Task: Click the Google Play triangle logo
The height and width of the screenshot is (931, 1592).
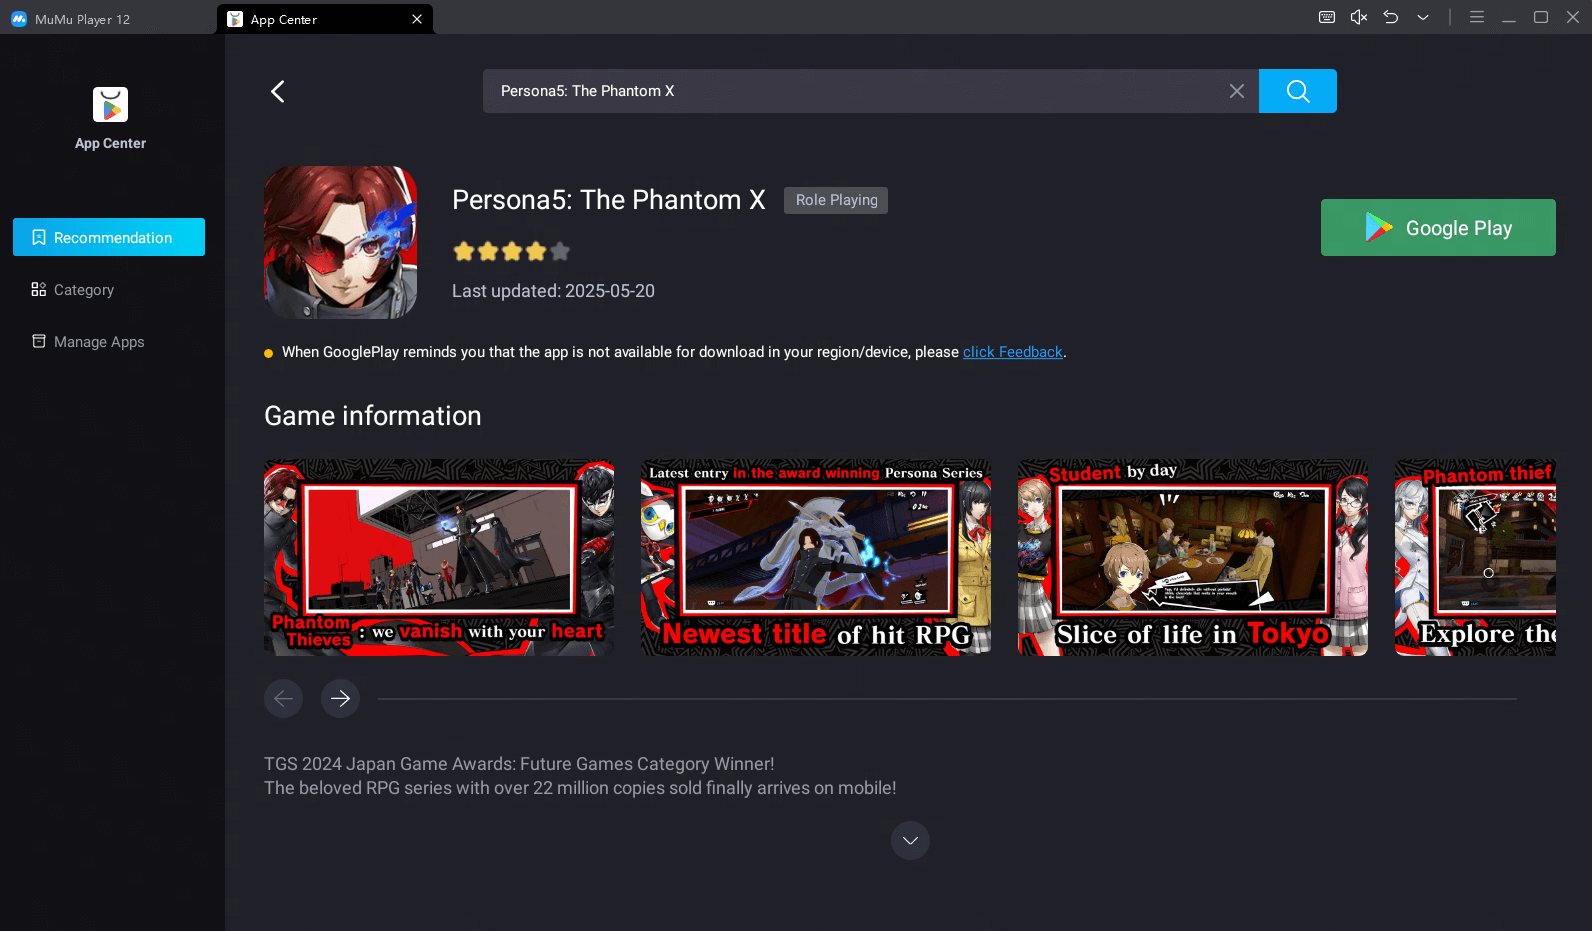Action: pos(1379,228)
